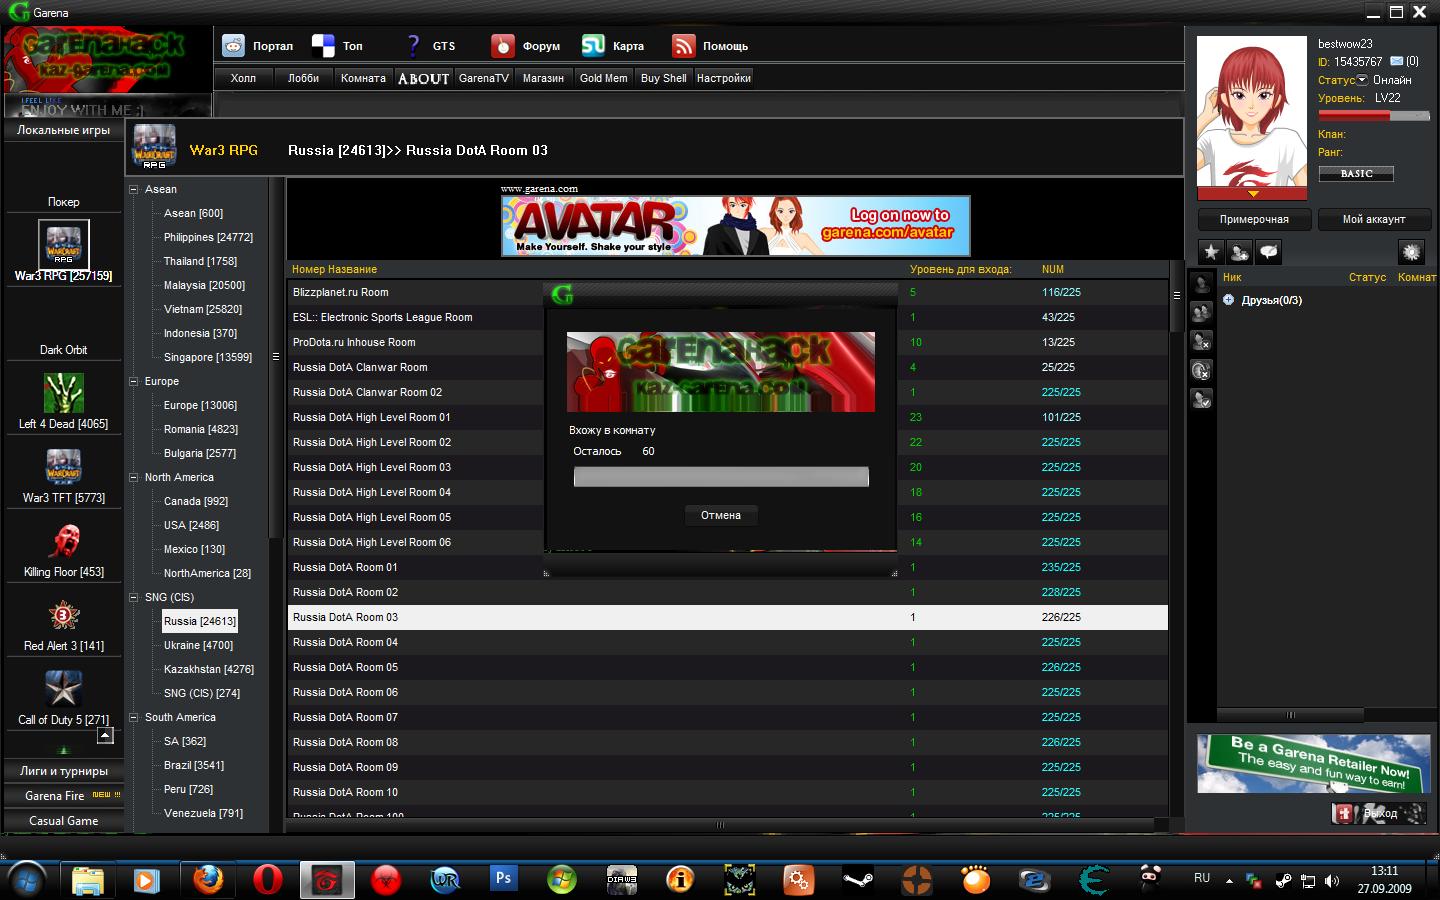The height and width of the screenshot is (900, 1440).
Task: Select the Blizzplanet.ru Room row
Action: click(728, 292)
